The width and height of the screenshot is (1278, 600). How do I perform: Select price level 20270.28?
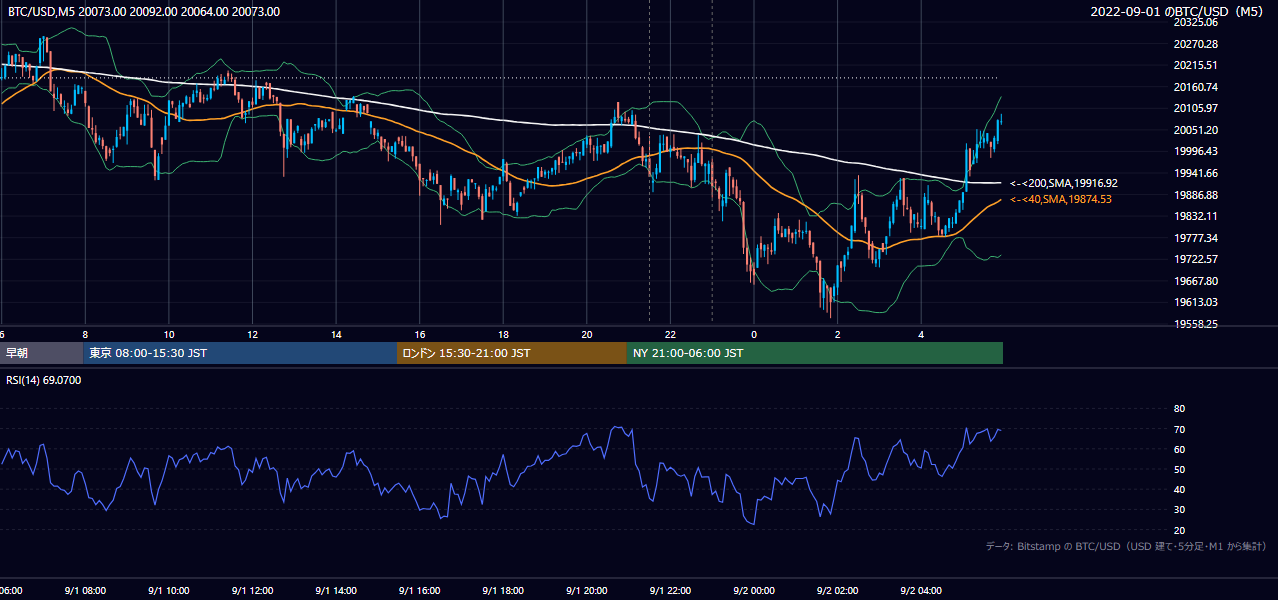1196,44
